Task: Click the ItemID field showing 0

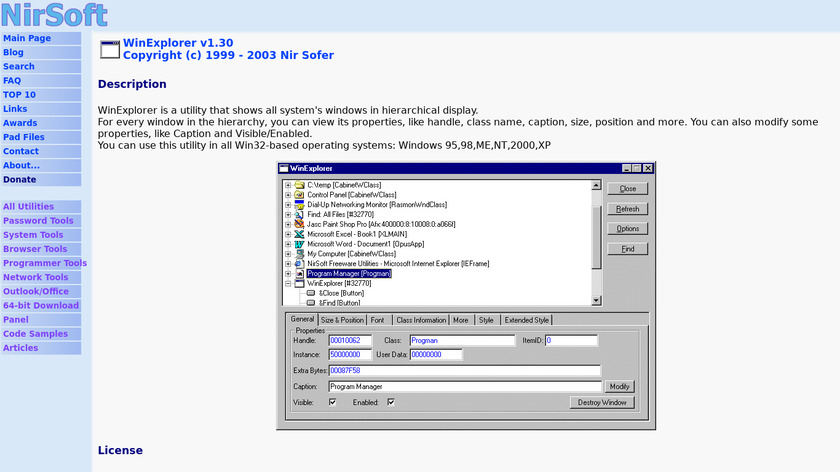Action: [571, 340]
